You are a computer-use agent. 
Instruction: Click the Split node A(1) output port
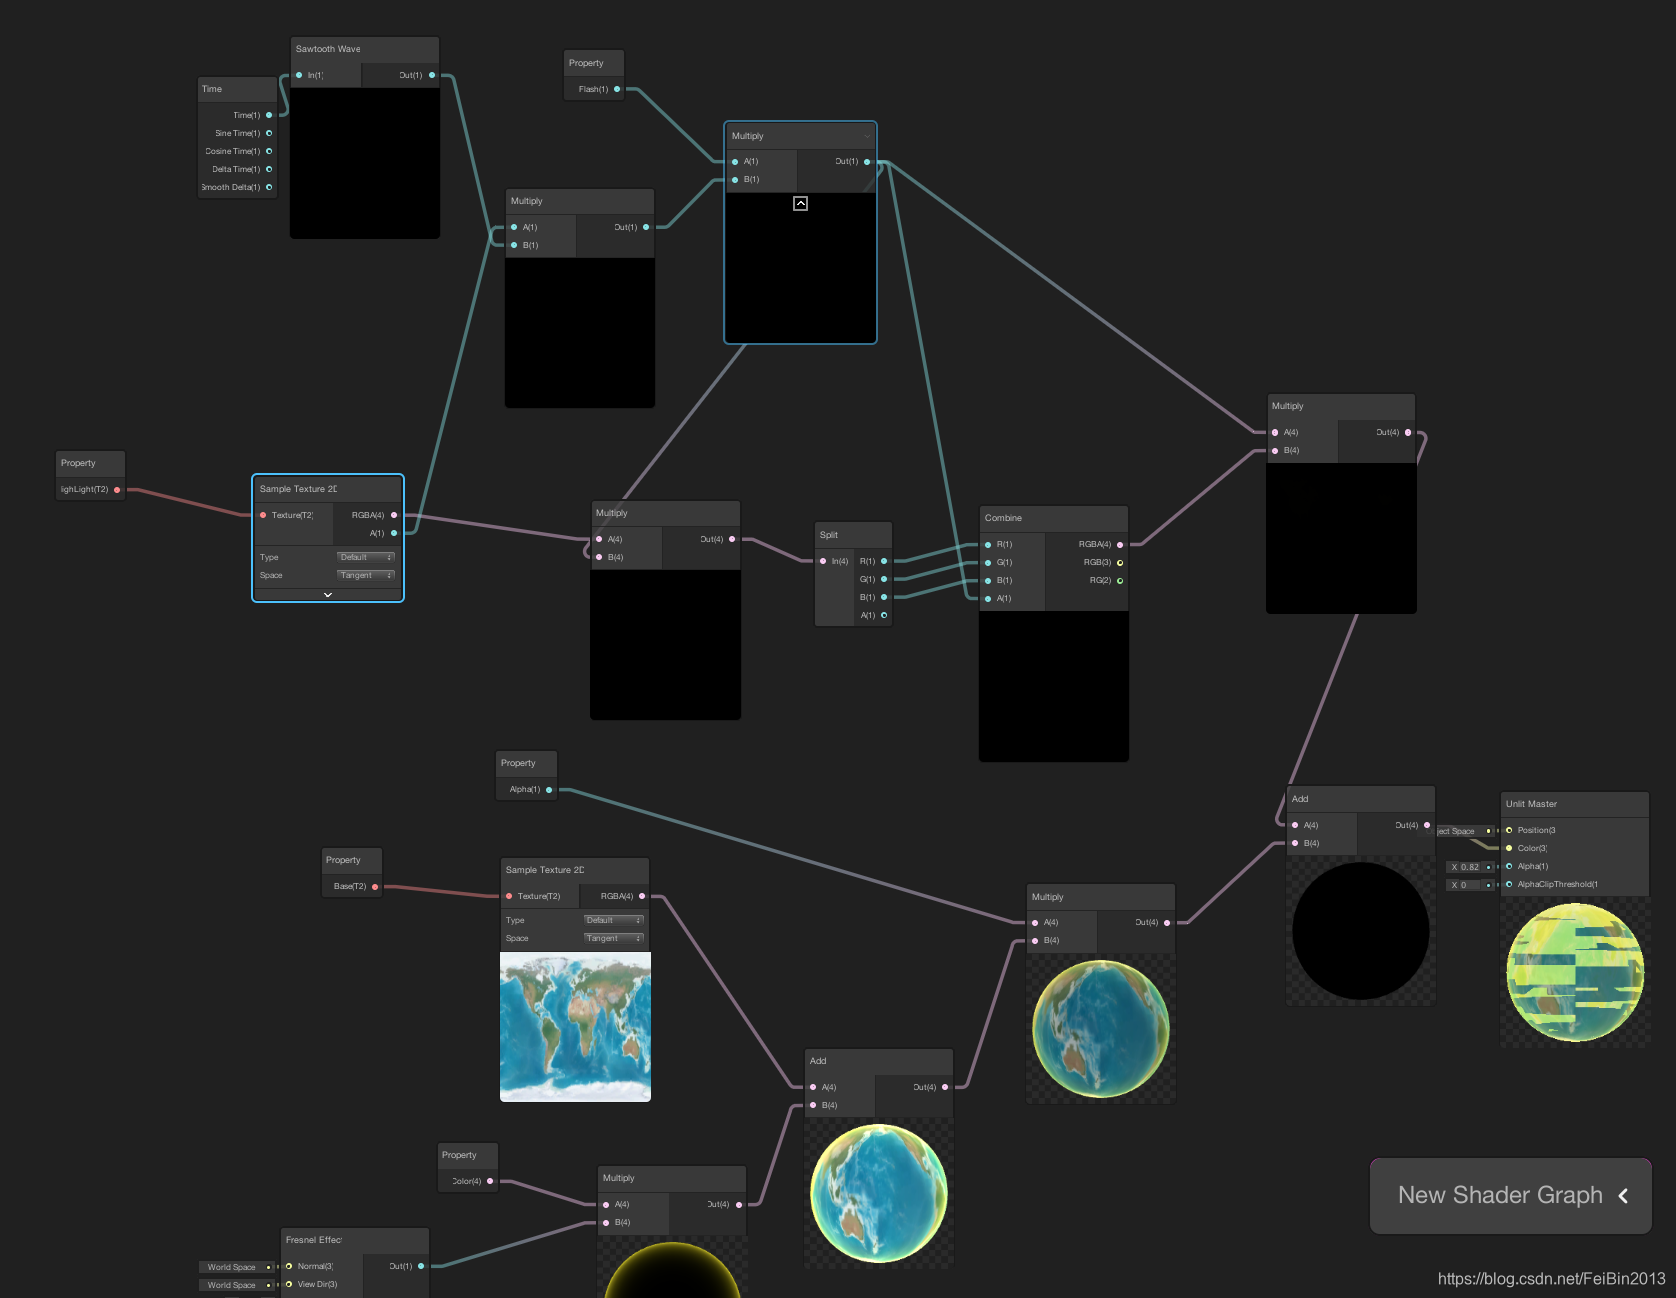coord(884,615)
